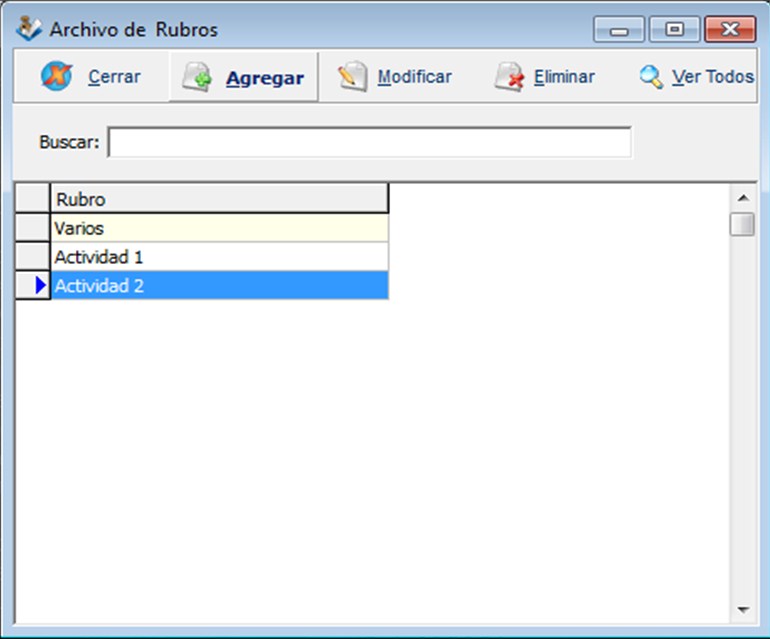
Task: Click the row selector beside Actividad 2
Action: [x=33, y=286]
